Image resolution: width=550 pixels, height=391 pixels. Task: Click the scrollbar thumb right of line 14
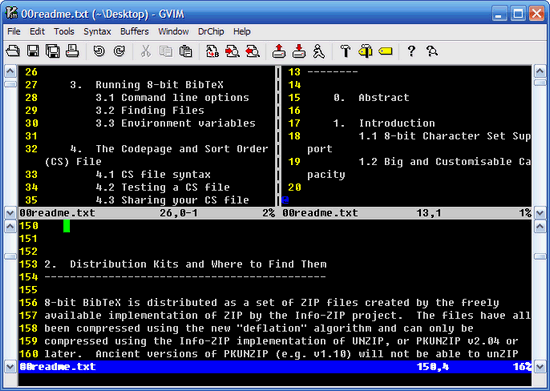click(540, 83)
